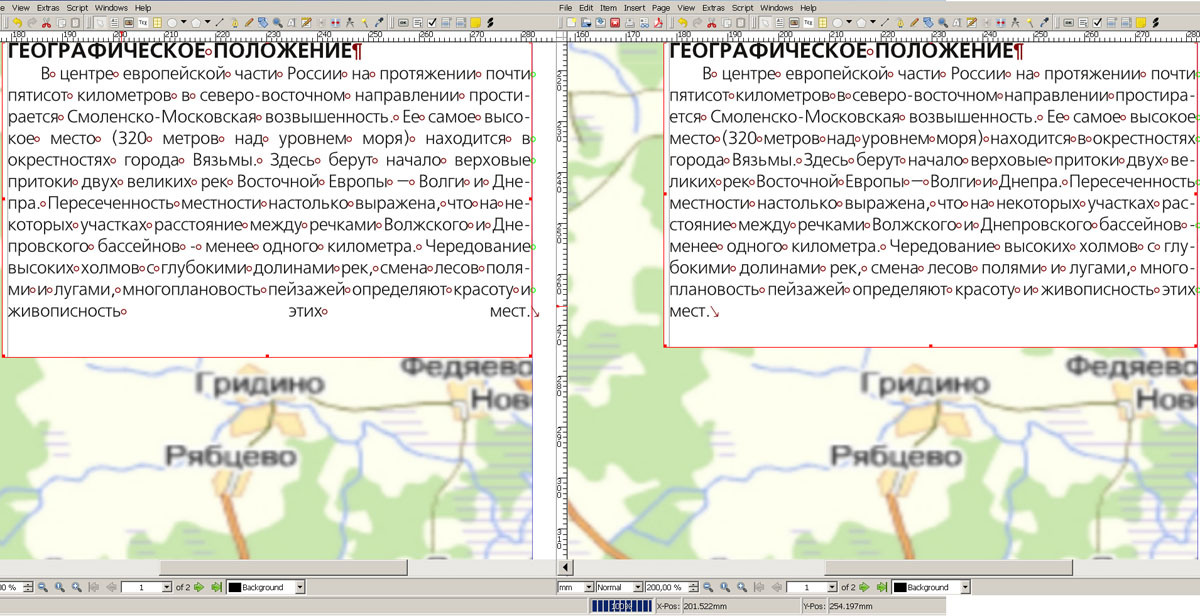Select the PDF Check Box tool in right window

click(x=1097, y=22)
